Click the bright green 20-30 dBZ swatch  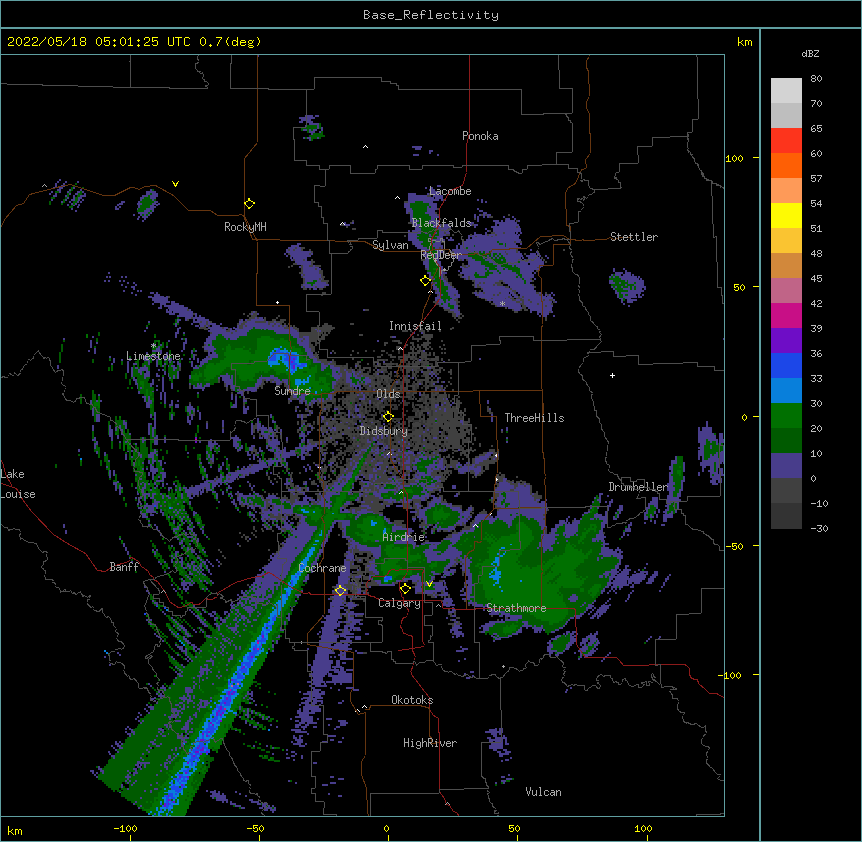tap(786, 416)
